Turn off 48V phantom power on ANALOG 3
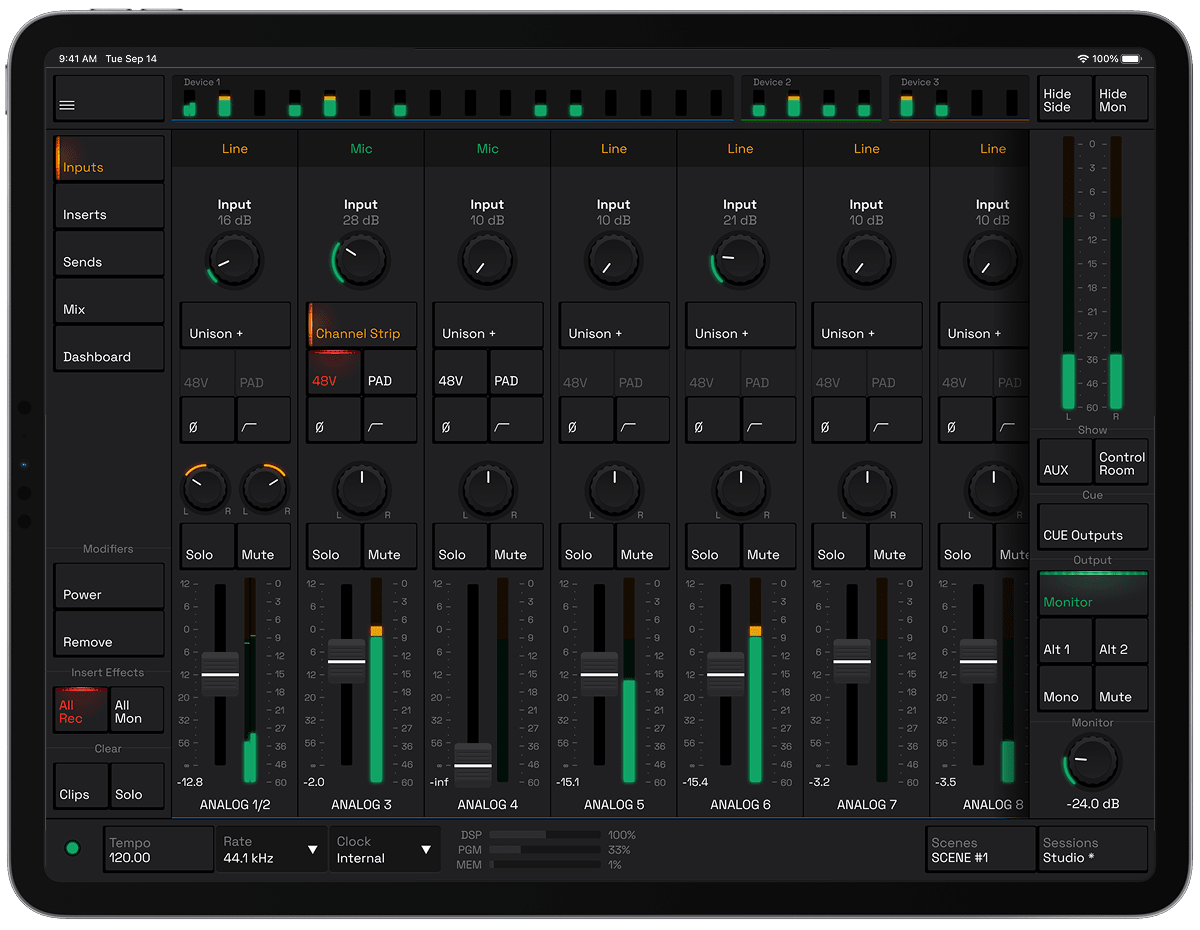The image size is (1200, 930). [x=334, y=373]
